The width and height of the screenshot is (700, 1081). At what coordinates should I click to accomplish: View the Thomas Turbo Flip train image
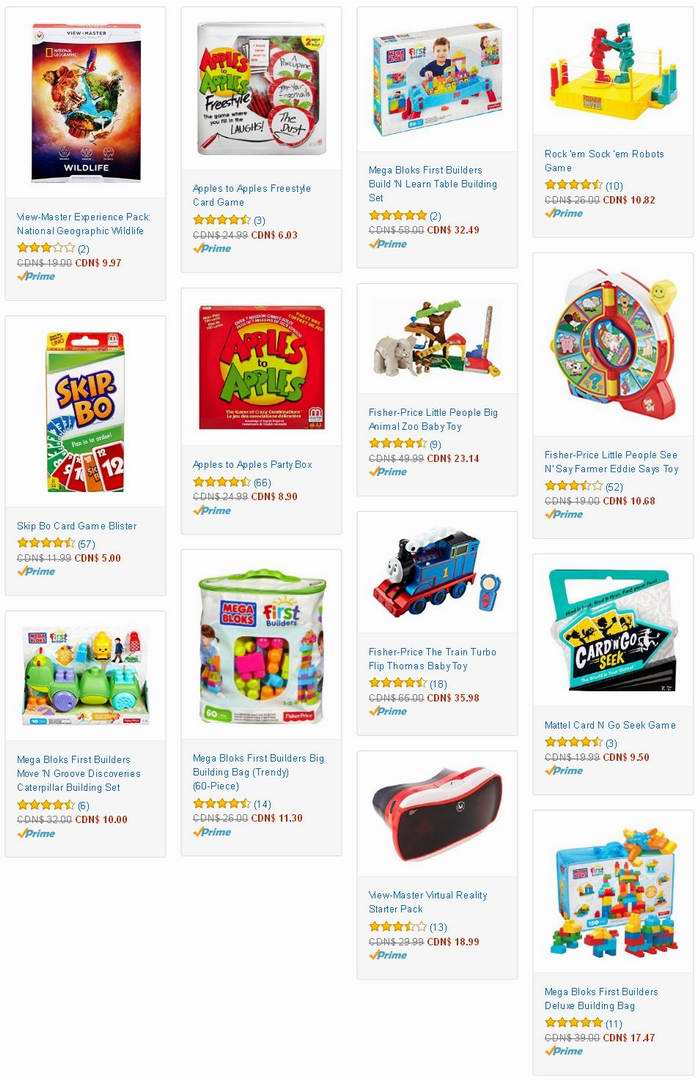(437, 572)
